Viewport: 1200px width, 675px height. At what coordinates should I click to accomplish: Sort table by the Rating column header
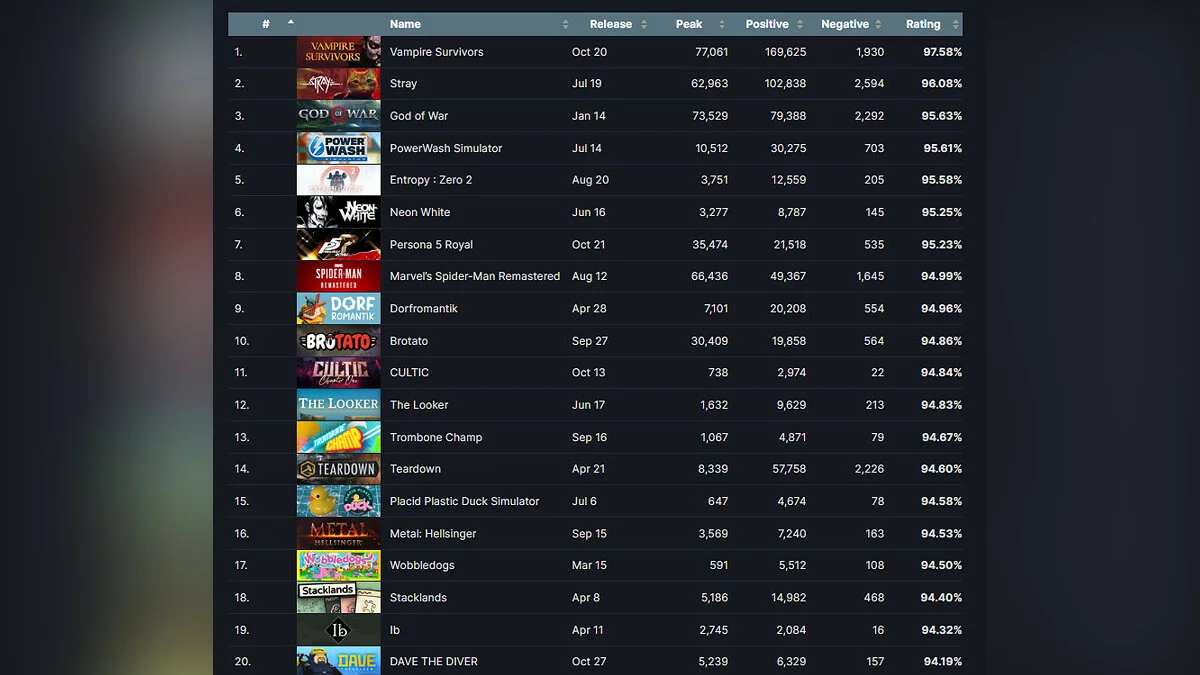click(x=923, y=24)
